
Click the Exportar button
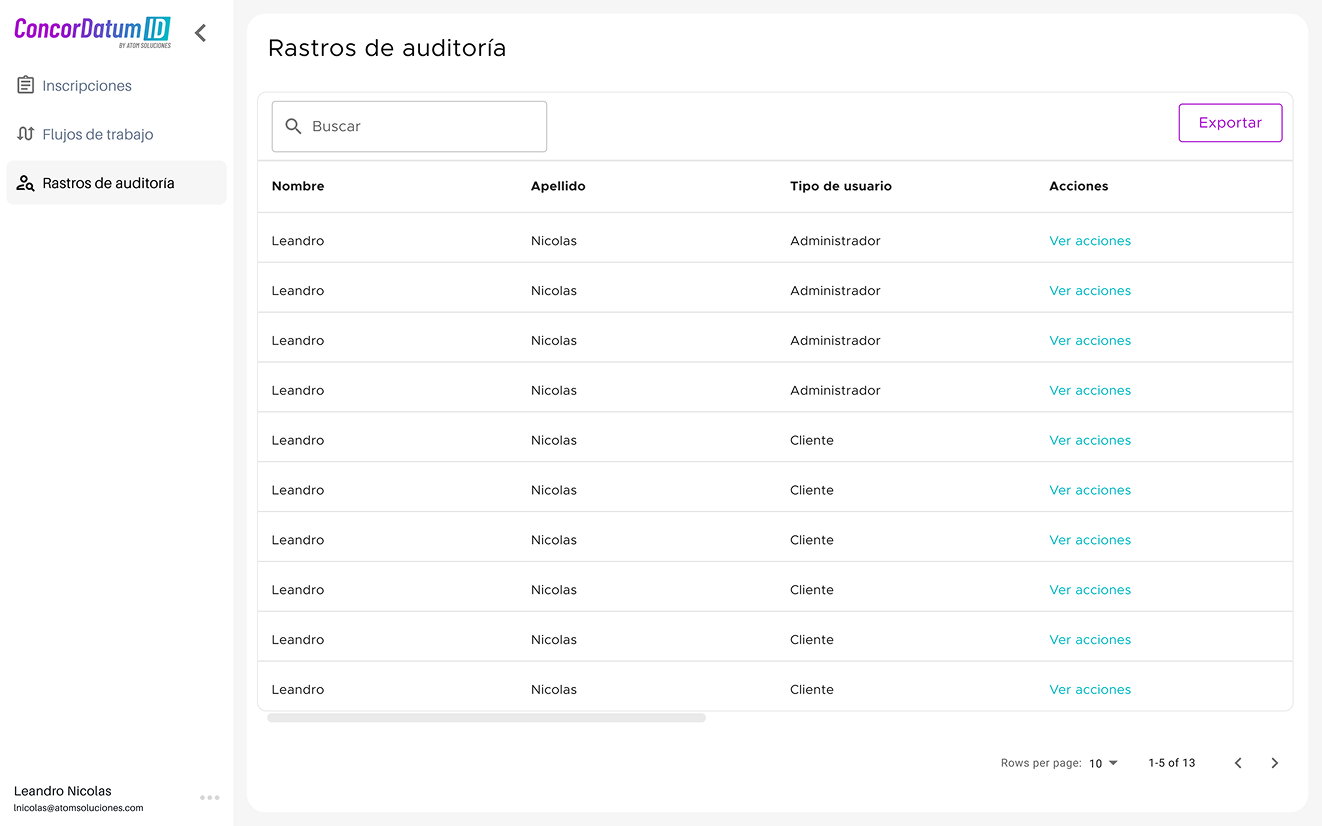[x=1230, y=123]
